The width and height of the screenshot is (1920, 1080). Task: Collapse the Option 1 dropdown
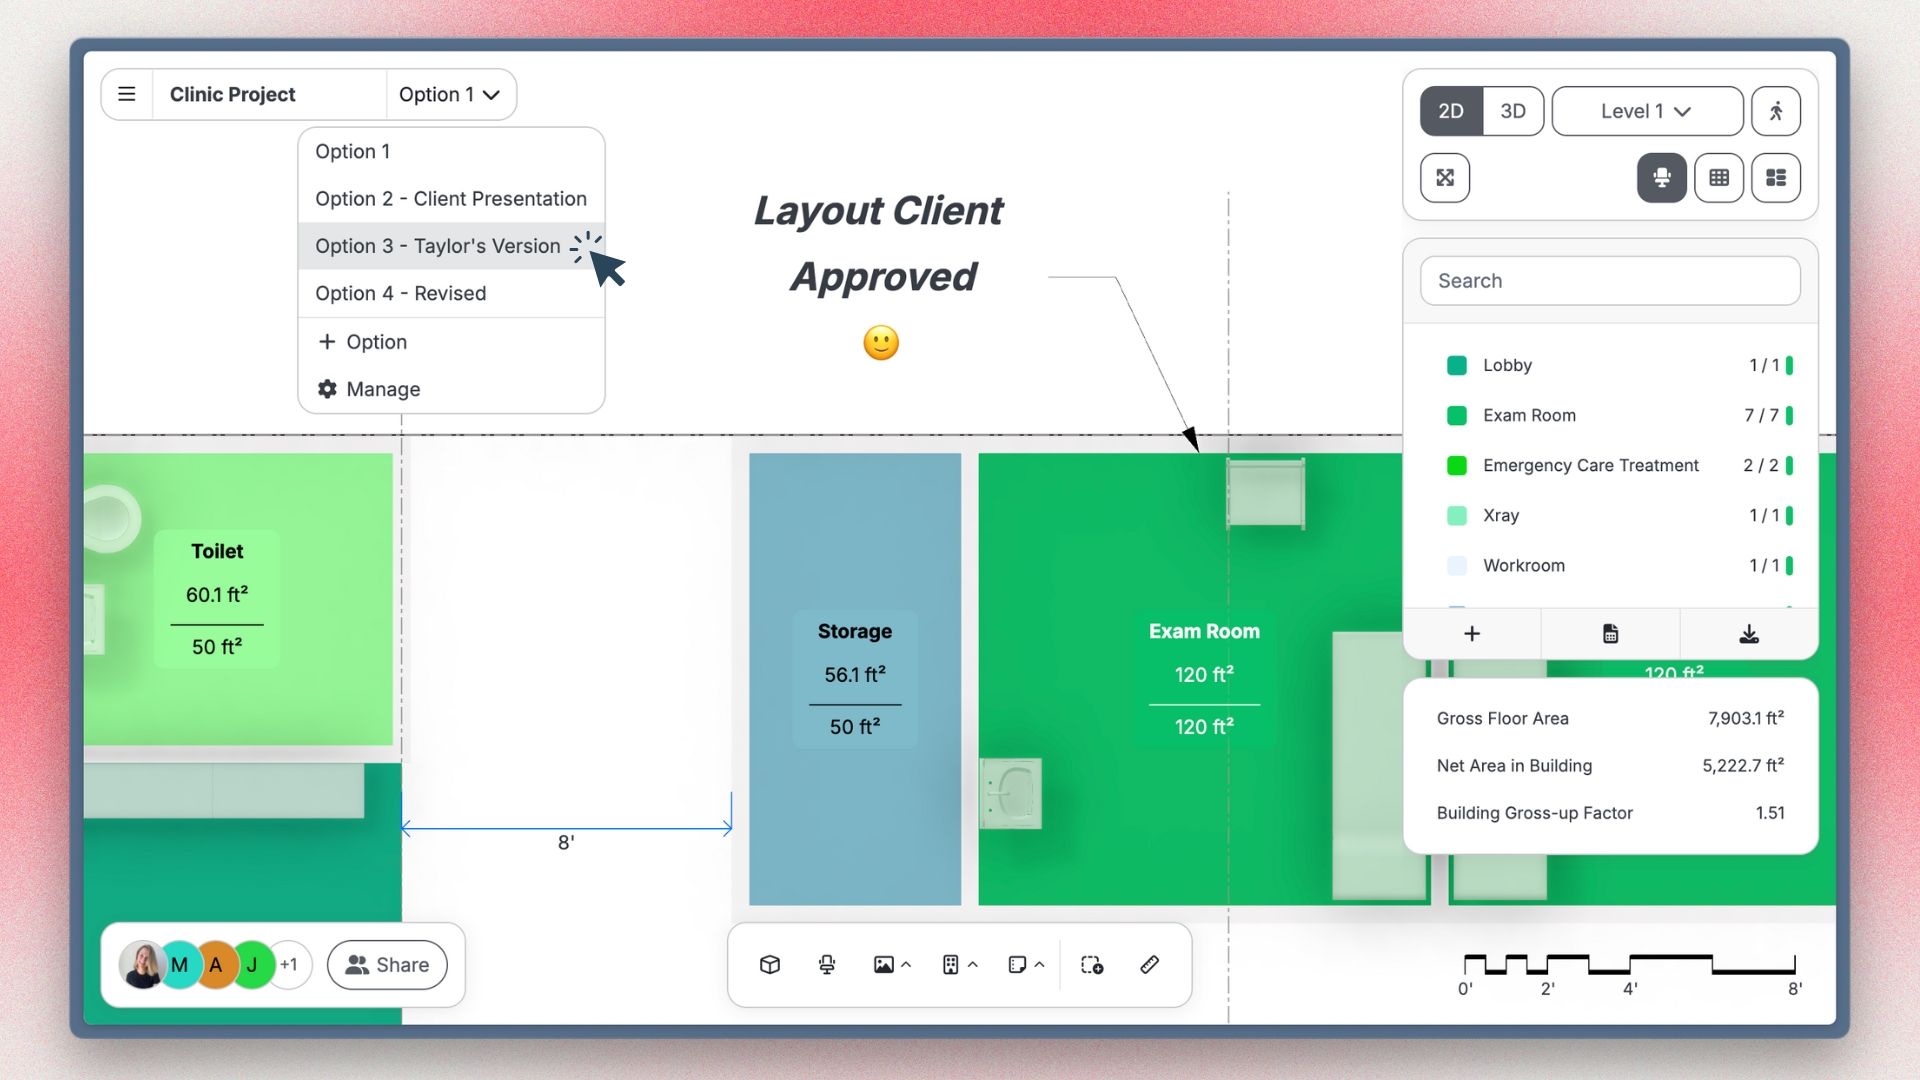click(x=449, y=94)
